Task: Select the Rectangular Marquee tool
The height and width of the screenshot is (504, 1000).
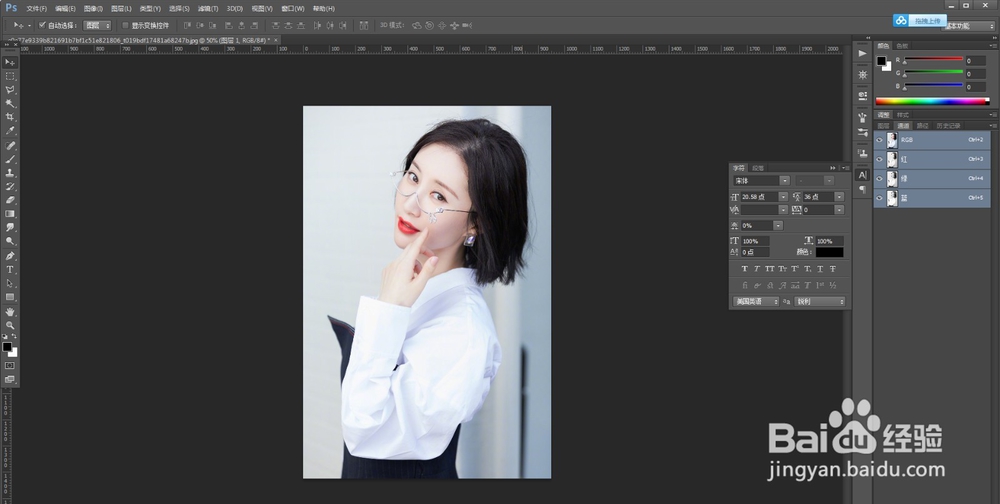Action: point(10,76)
